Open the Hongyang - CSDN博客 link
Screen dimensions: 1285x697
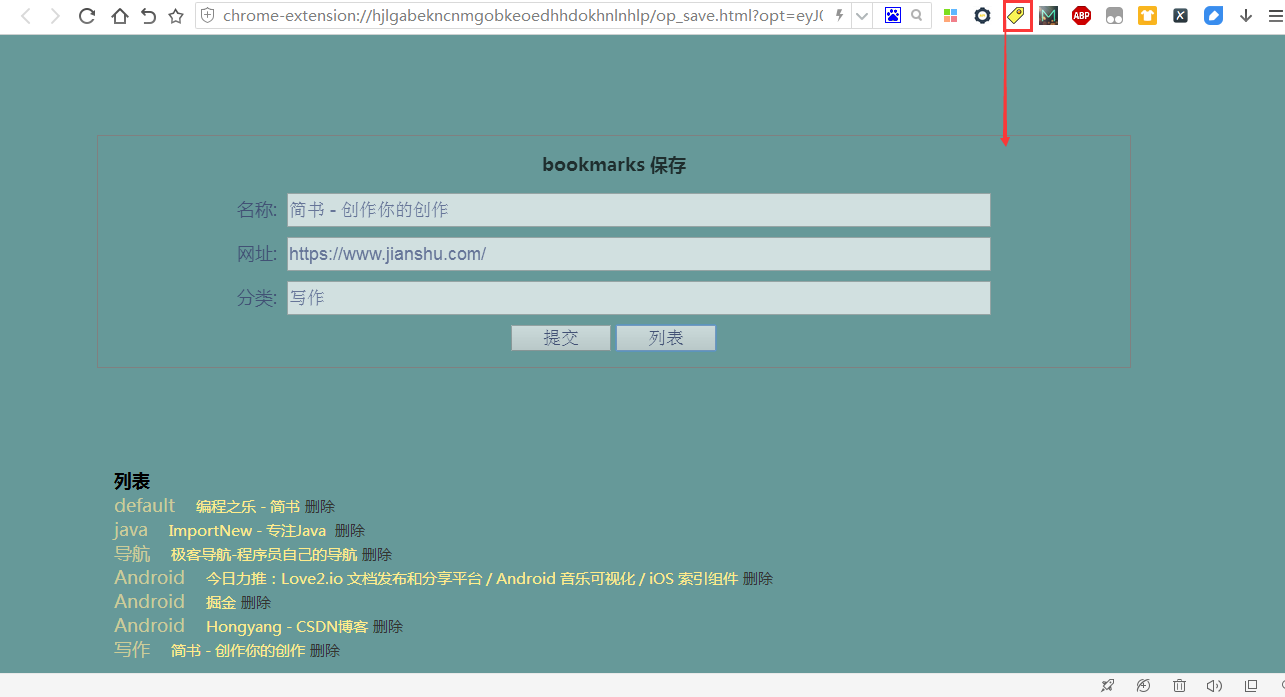click(287, 627)
